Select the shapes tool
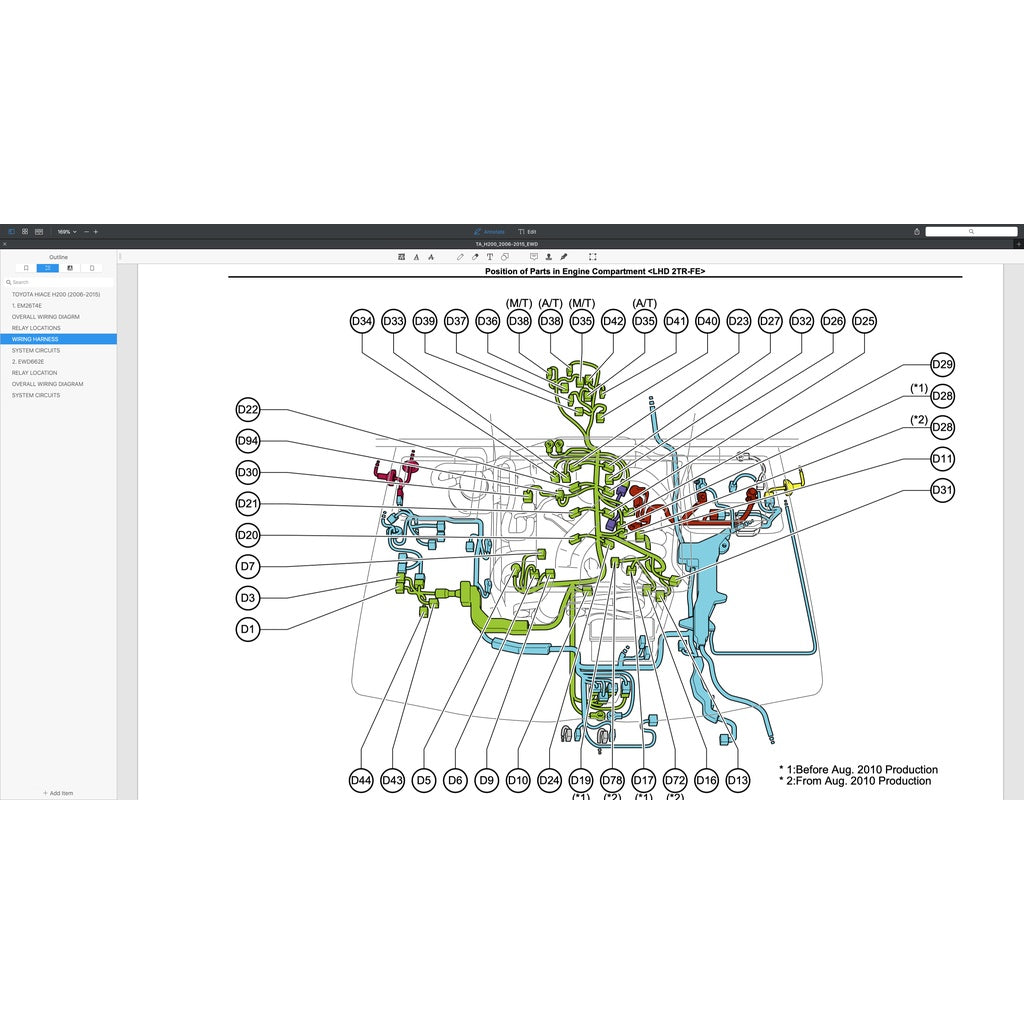Screen dimensions: 1024x1024 click(x=505, y=257)
